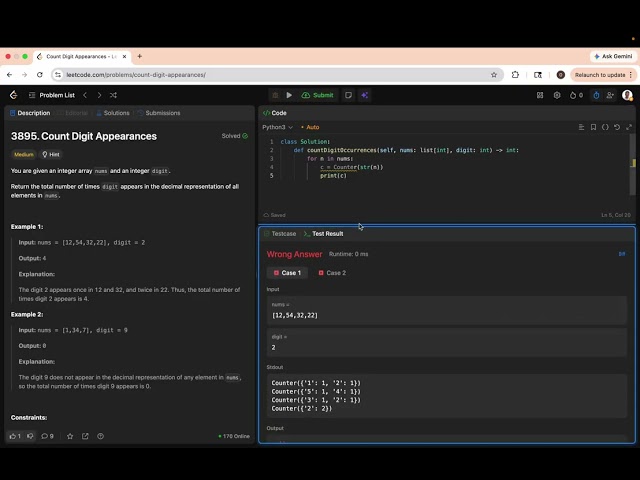Toggle the dislike thumbs-down button

[x=30, y=436]
